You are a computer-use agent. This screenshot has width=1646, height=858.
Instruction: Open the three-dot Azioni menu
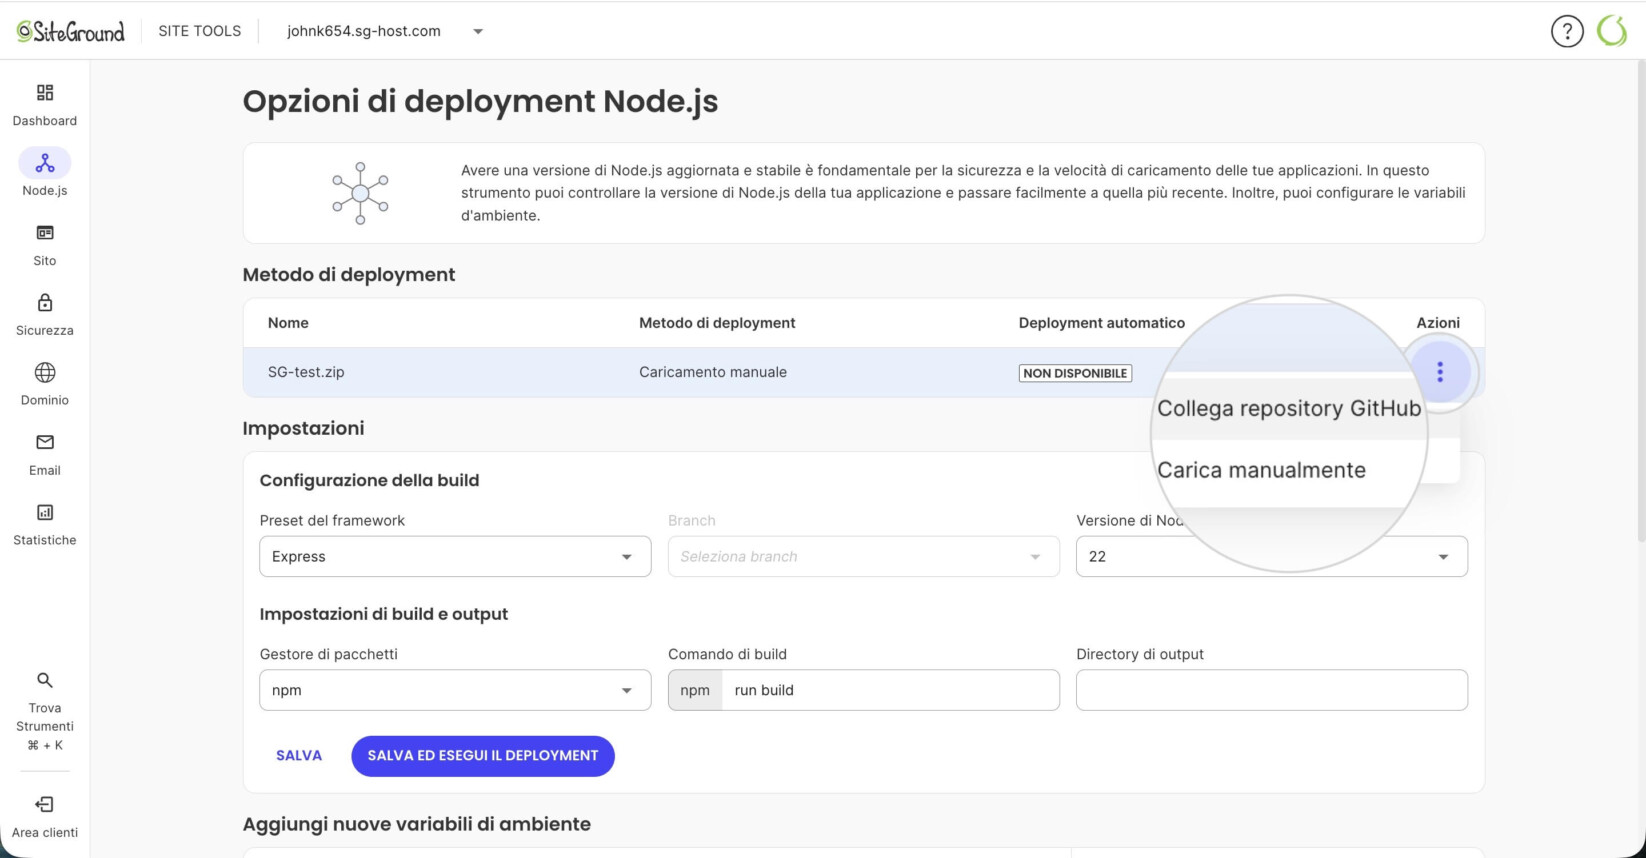pyautogui.click(x=1440, y=372)
